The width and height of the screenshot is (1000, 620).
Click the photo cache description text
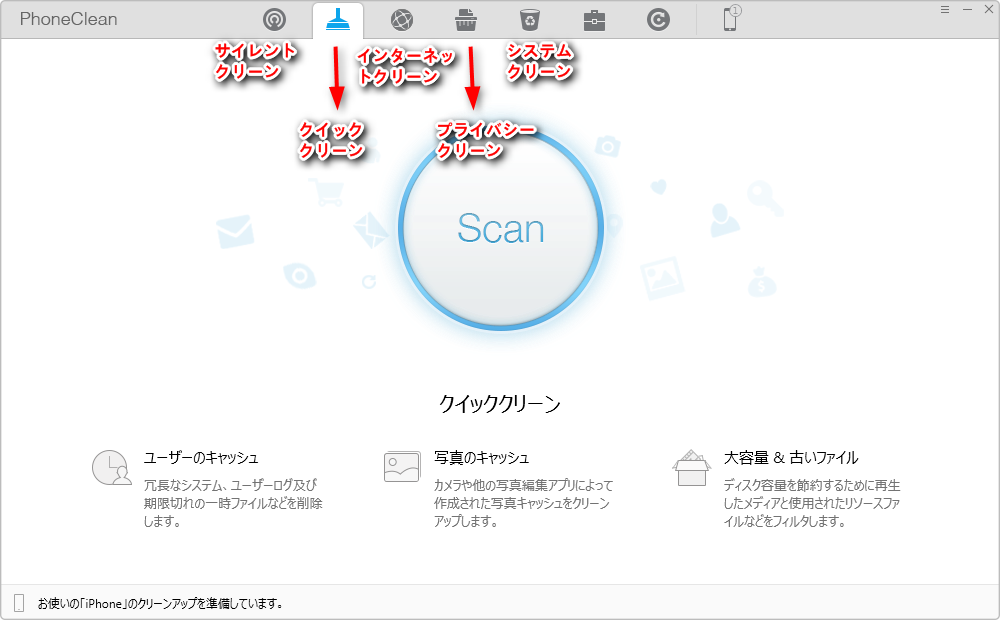[523, 503]
